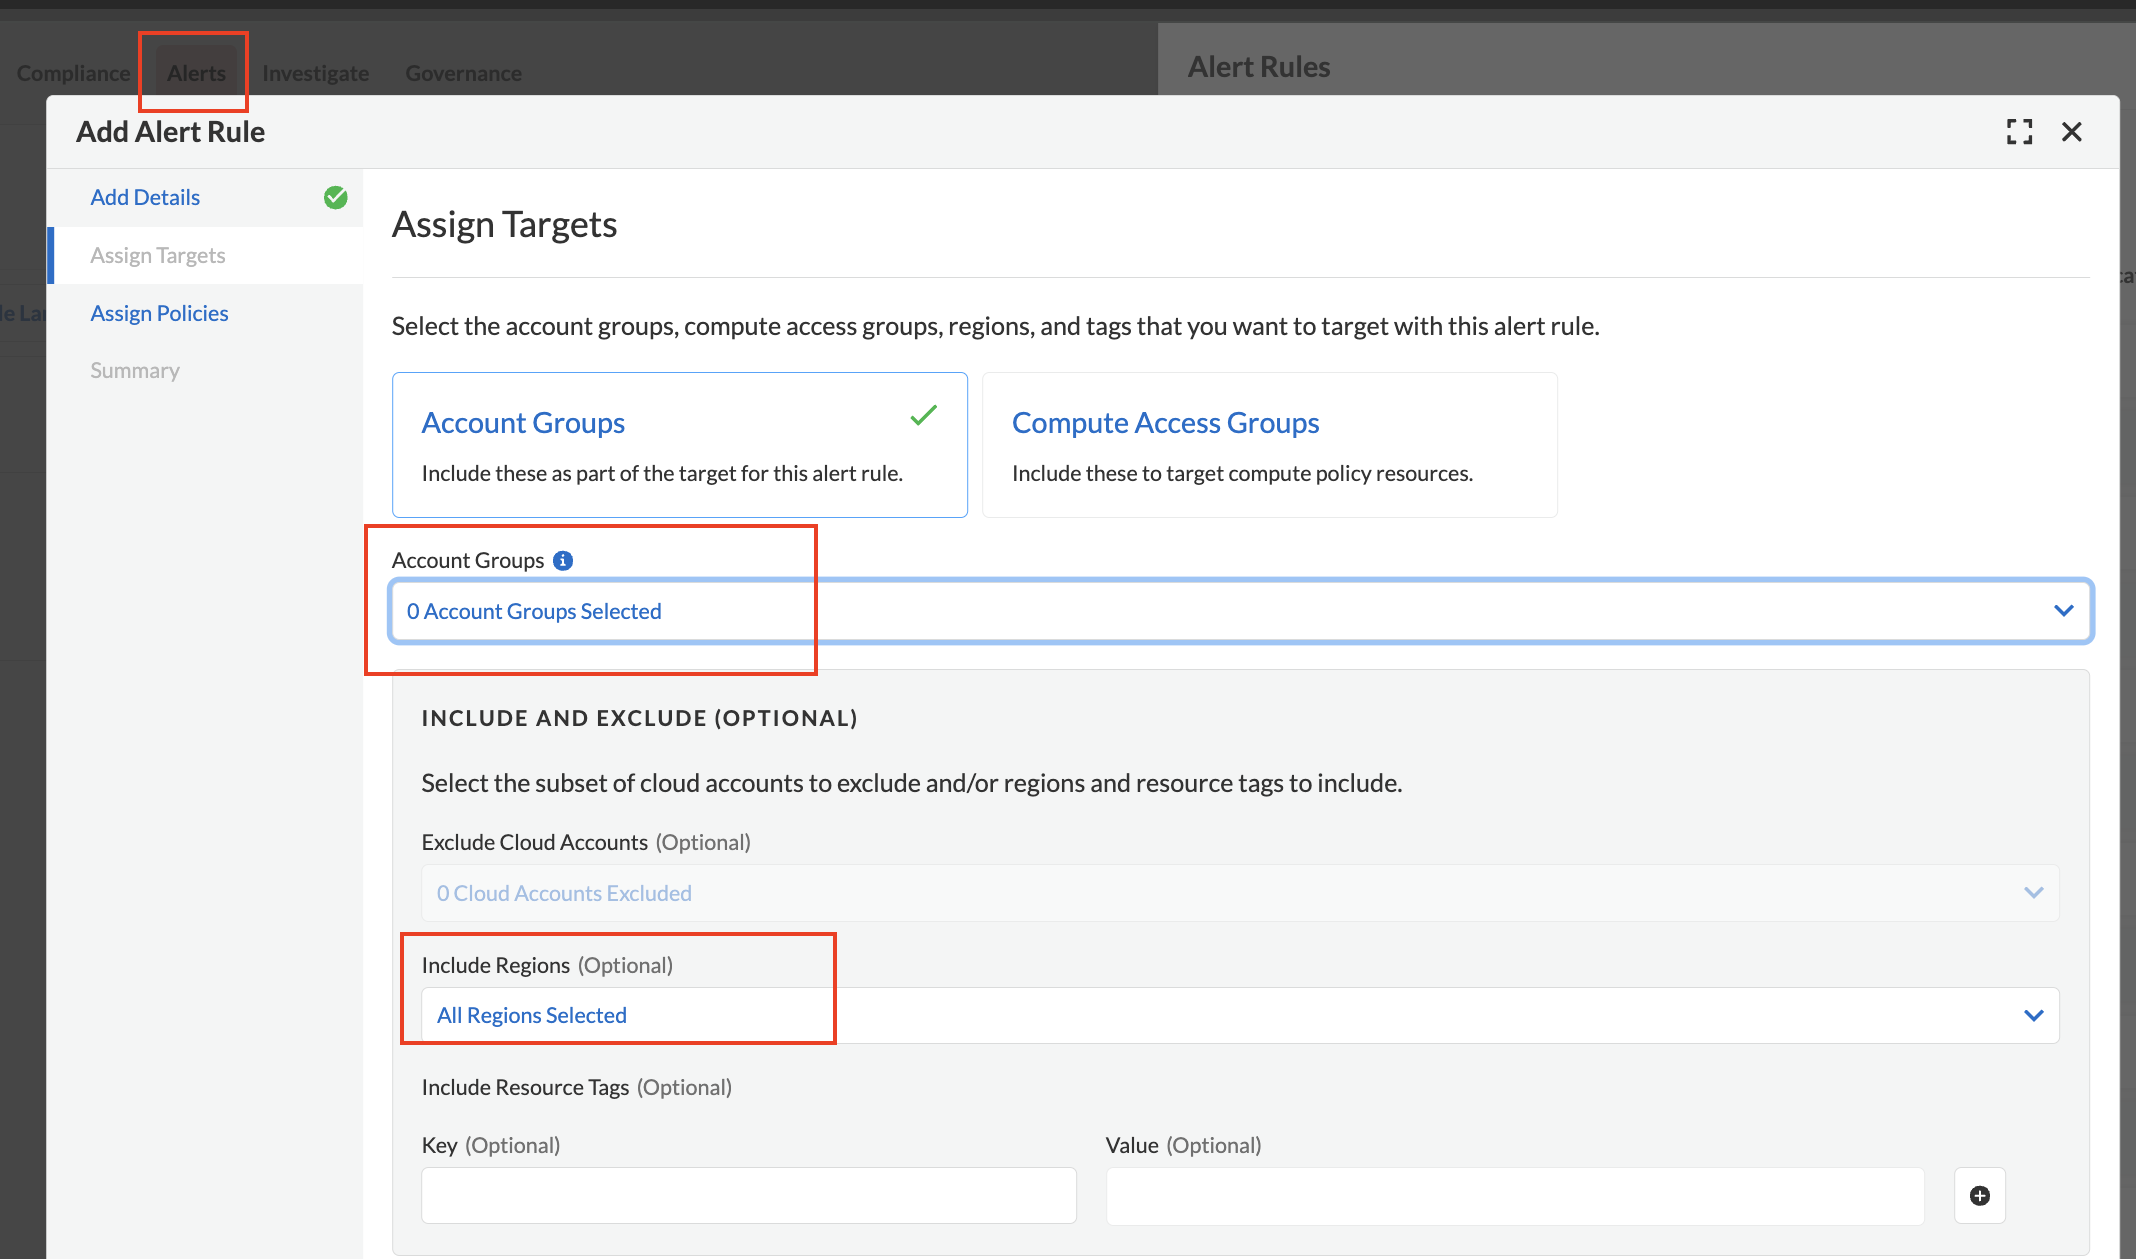Select the Account Groups target card
This screenshot has height=1259, width=2136.
(x=679, y=445)
